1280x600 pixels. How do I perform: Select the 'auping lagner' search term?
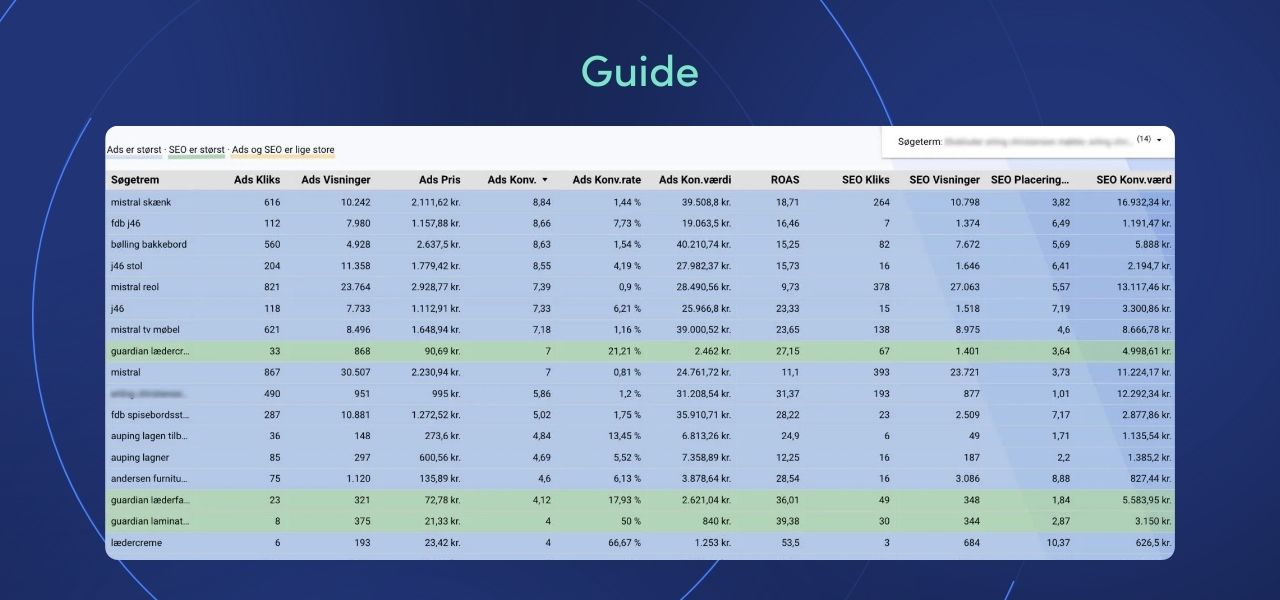pyautogui.click(x=139, y=457)
